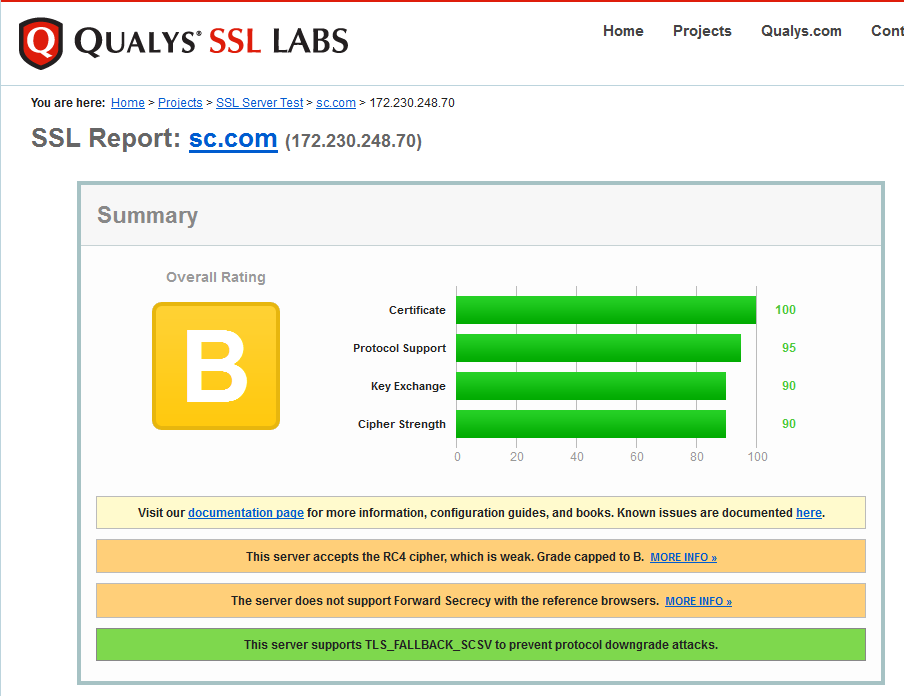Click the Cipher Strength score bar

point(591,424)
